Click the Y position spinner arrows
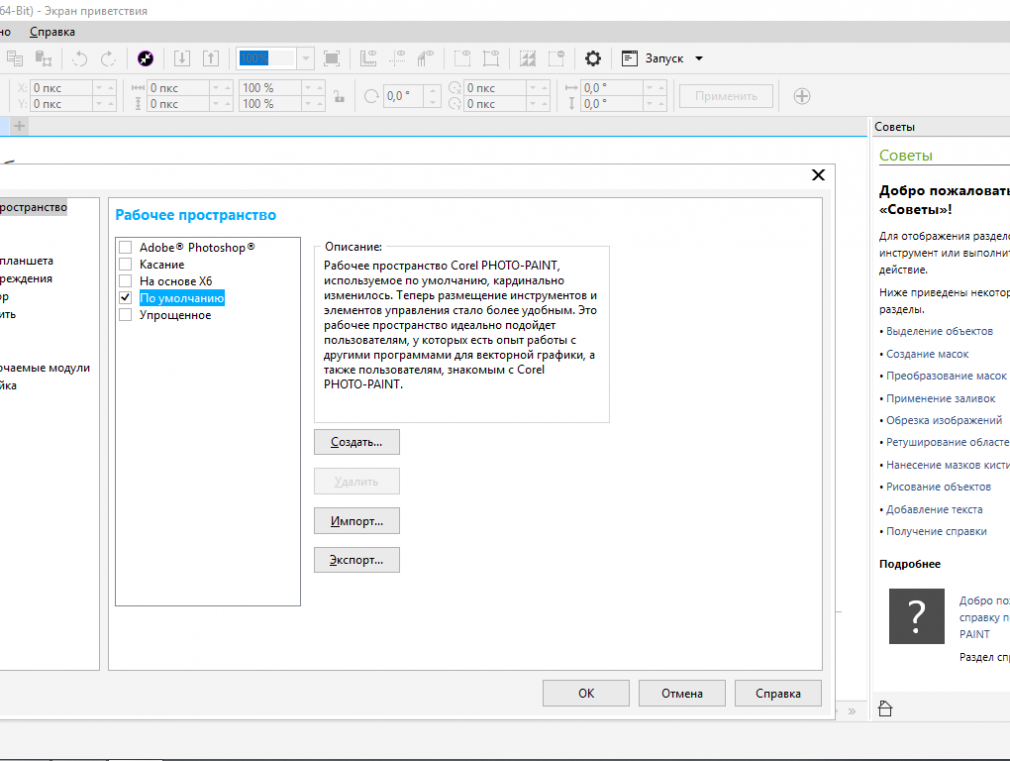Image resolution: width=1010 pixels, height=761 pixels. 105,104
